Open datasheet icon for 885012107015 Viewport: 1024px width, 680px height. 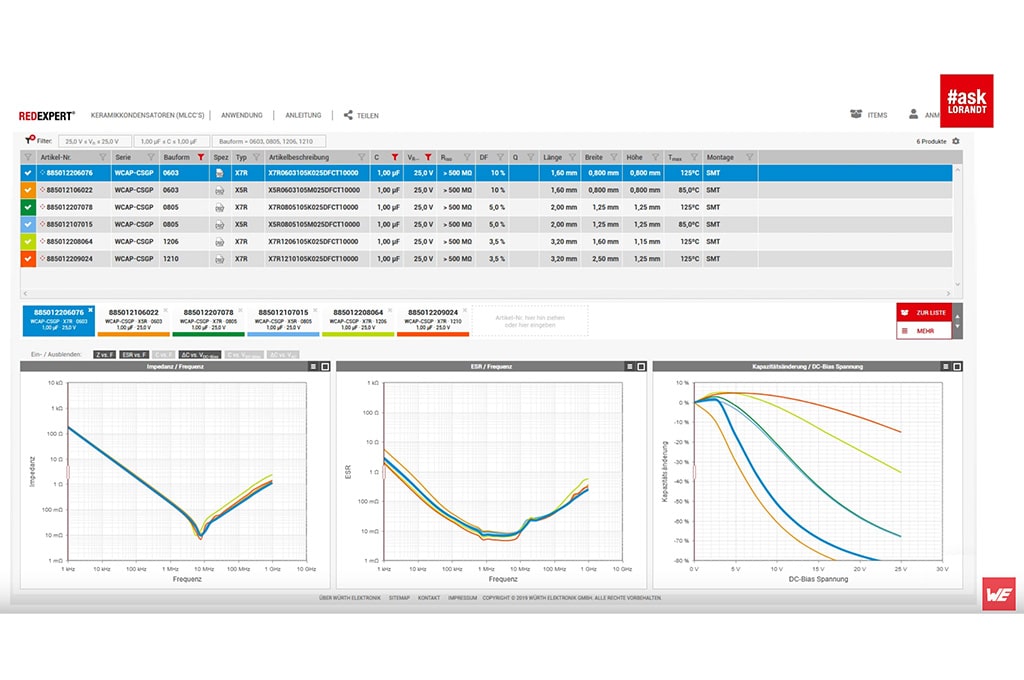(x=220, y=224)
